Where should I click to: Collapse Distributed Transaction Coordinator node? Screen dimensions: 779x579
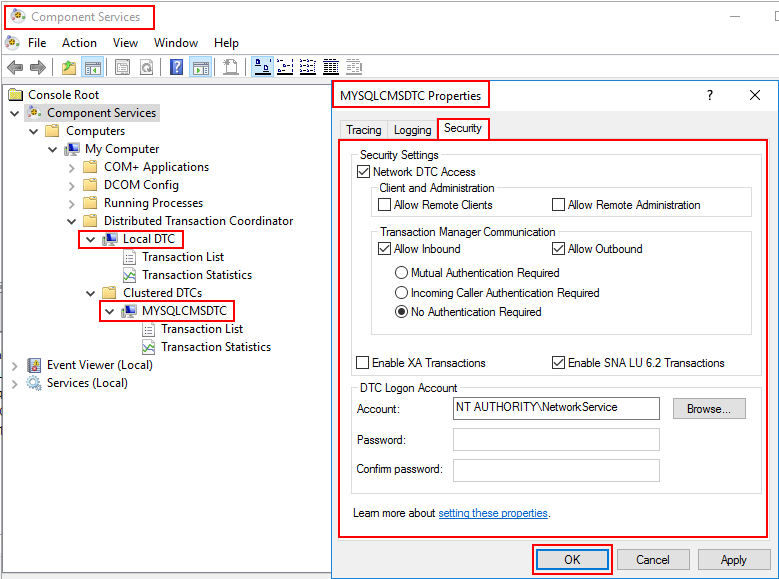click(x=72, y=221)
